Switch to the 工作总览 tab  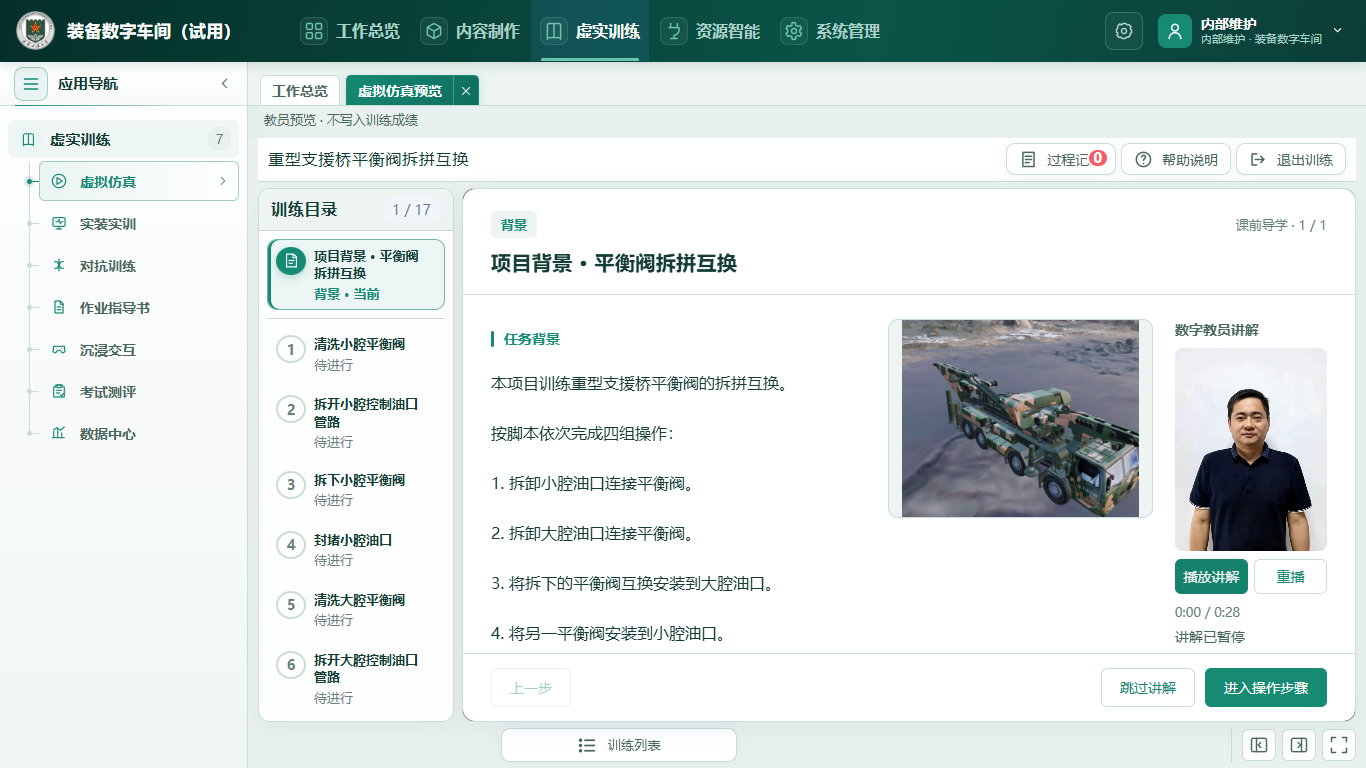pos(300,90)
